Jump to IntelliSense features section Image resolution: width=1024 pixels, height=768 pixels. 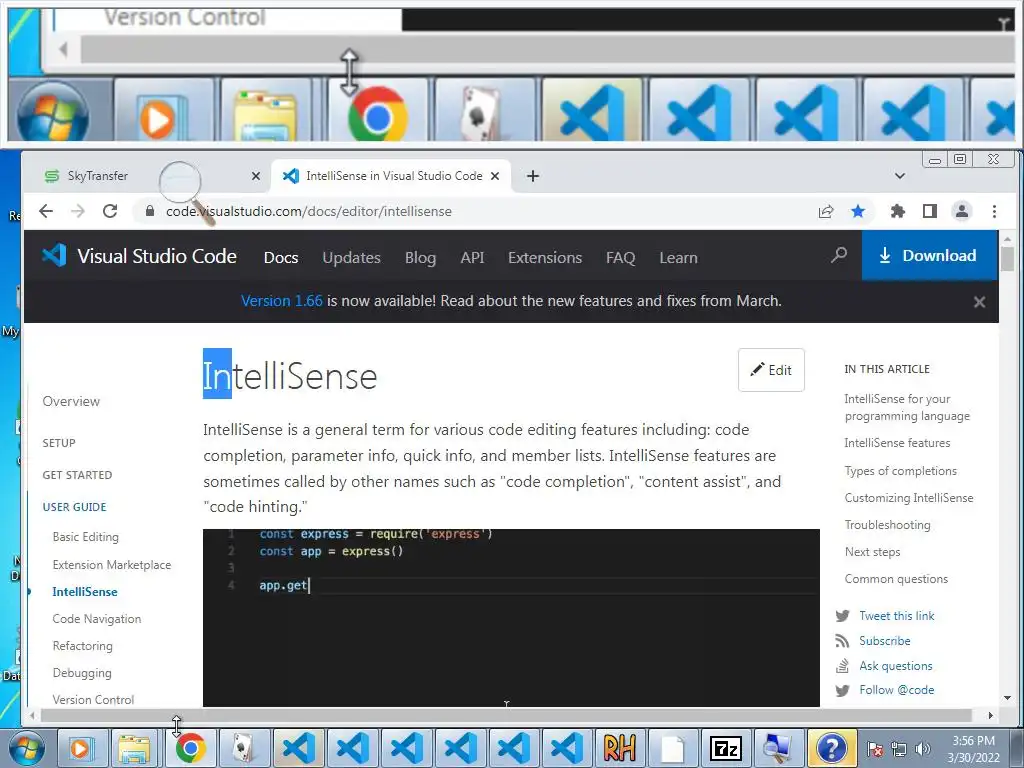(x=897, y=443)
